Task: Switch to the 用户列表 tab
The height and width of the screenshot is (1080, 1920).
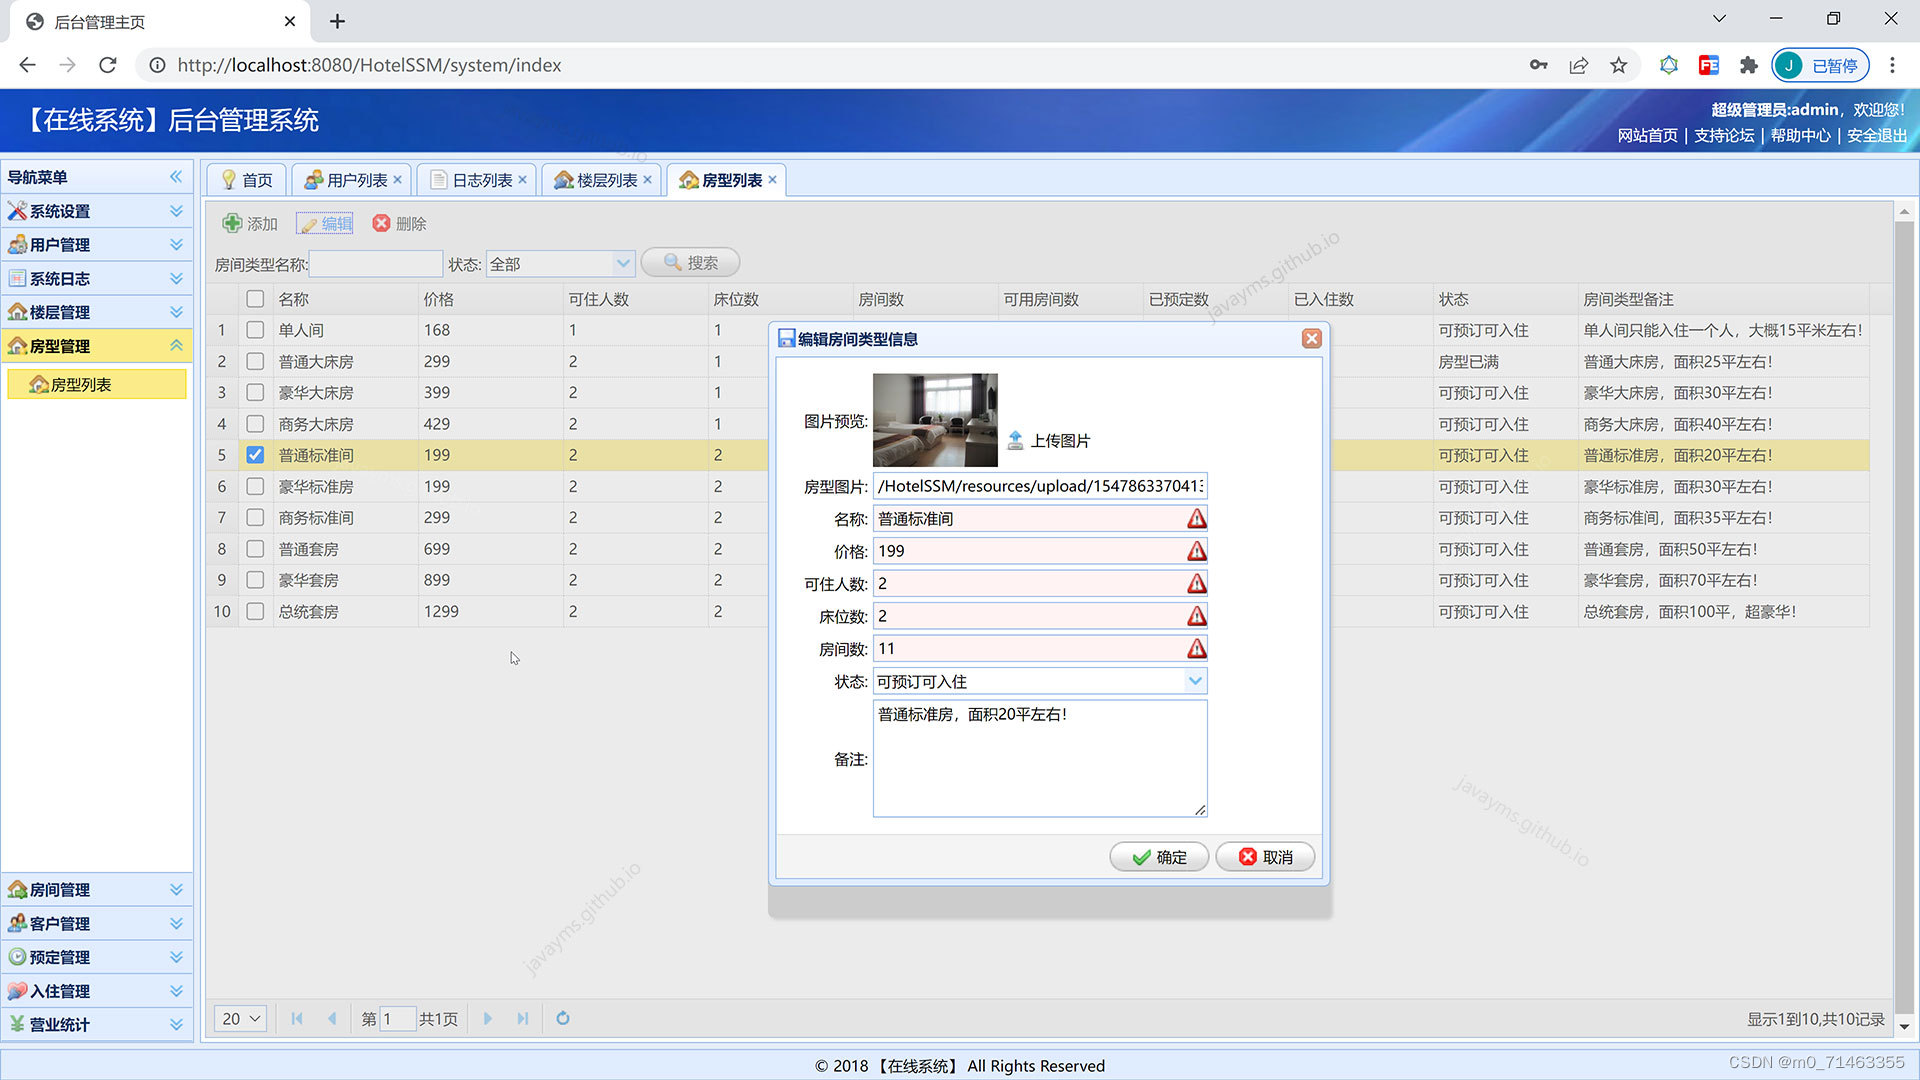Action: click(356, 180)
